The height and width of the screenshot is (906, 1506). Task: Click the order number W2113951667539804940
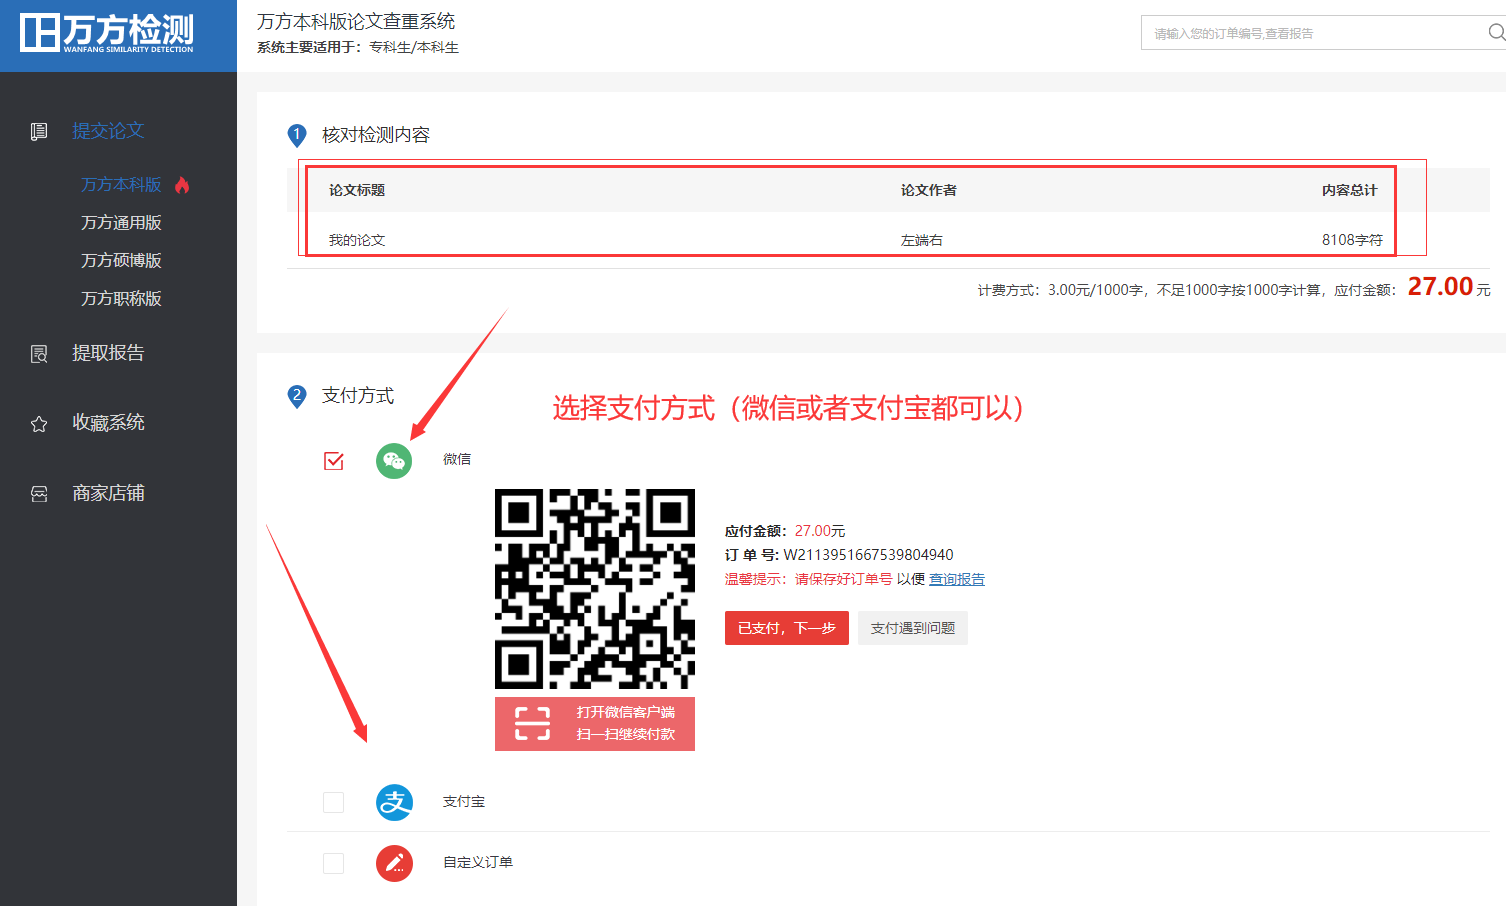[x=868, y=555]
